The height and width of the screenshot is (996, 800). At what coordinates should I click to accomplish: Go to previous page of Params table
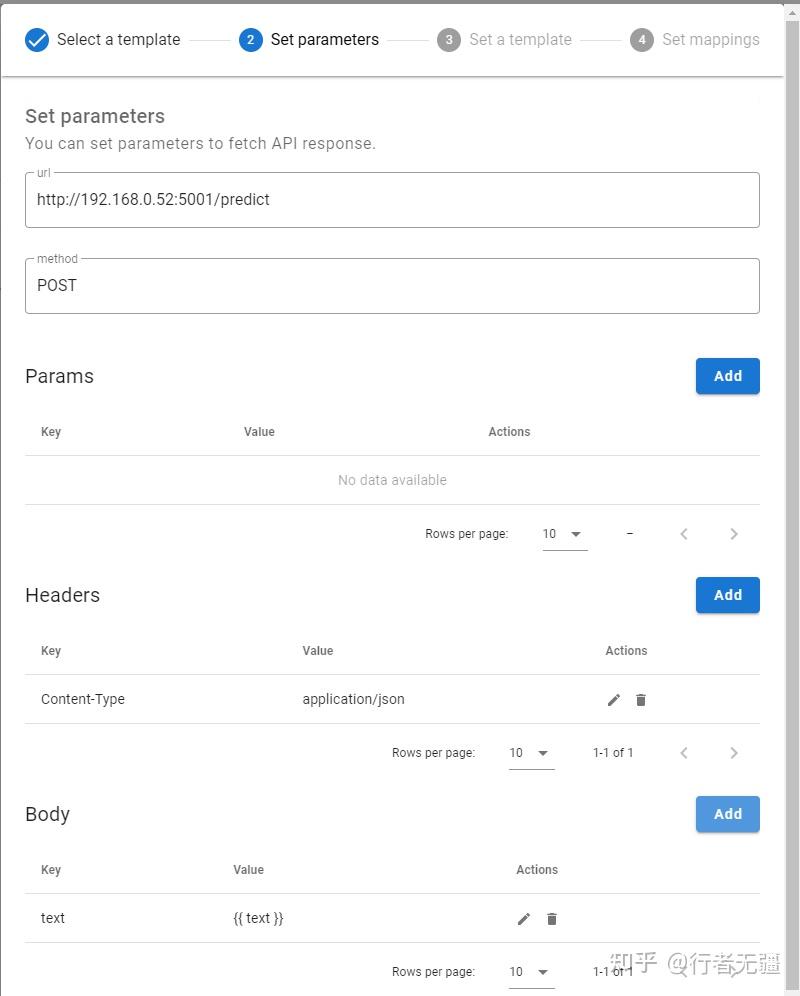(684, 534)
